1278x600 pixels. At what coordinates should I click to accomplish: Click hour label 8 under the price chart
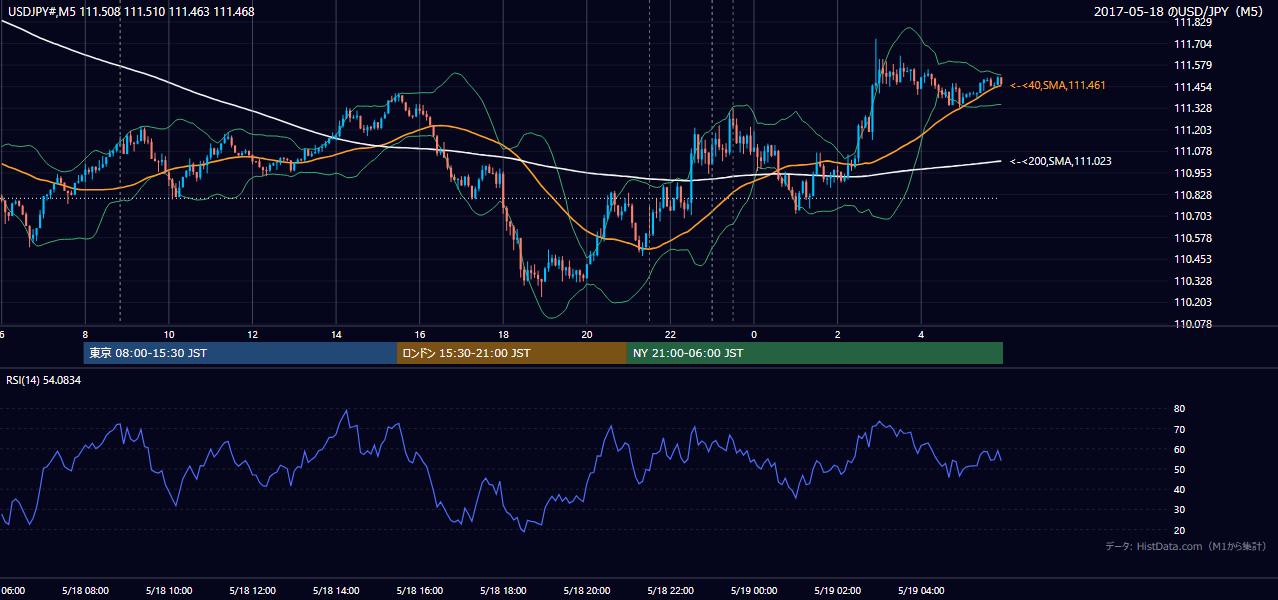click(x=85, y=334)
